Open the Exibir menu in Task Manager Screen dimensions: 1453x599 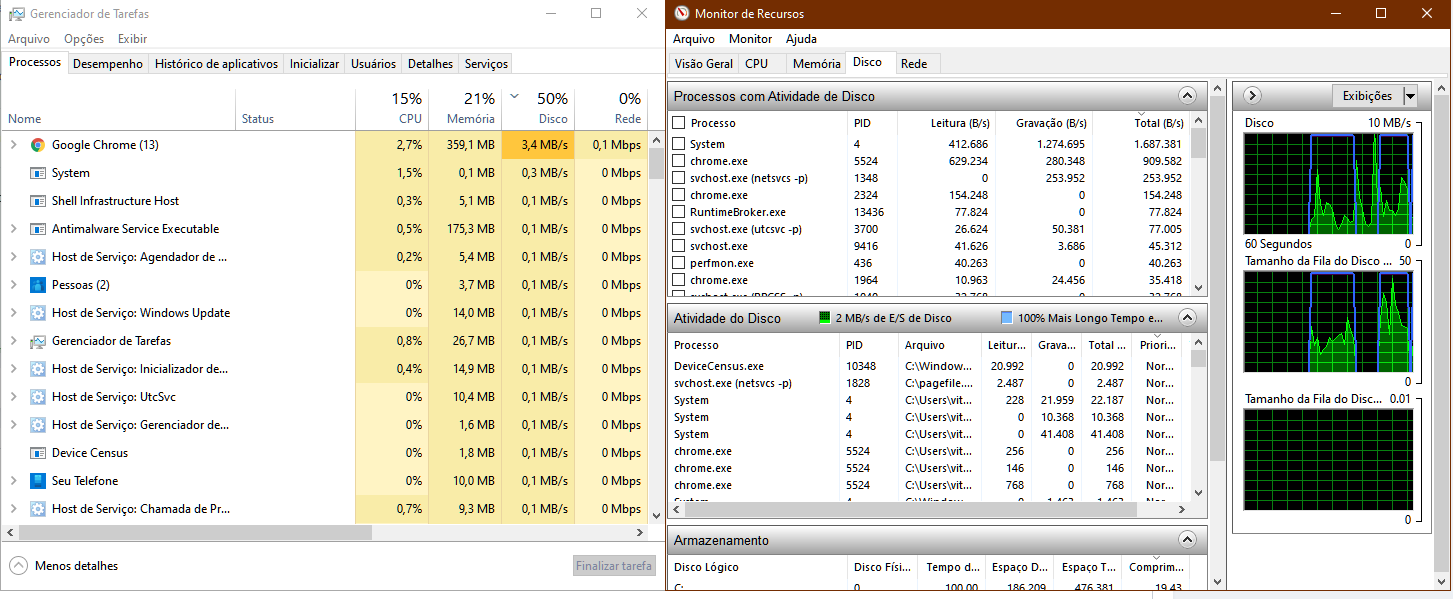pyautogui.click(x=132, y=39)
